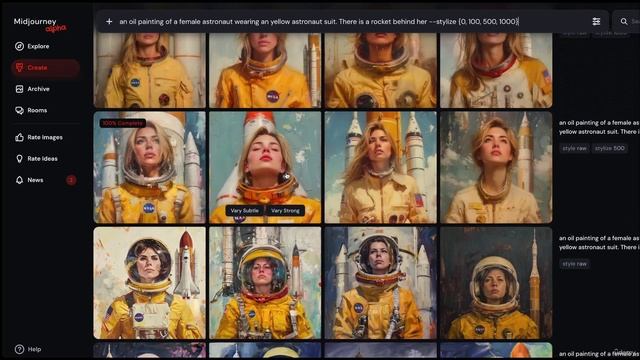Open top-row white suit with red collar thumbnail
The height and width of the screenshot is (360, 640).
[x=496, y=70]
